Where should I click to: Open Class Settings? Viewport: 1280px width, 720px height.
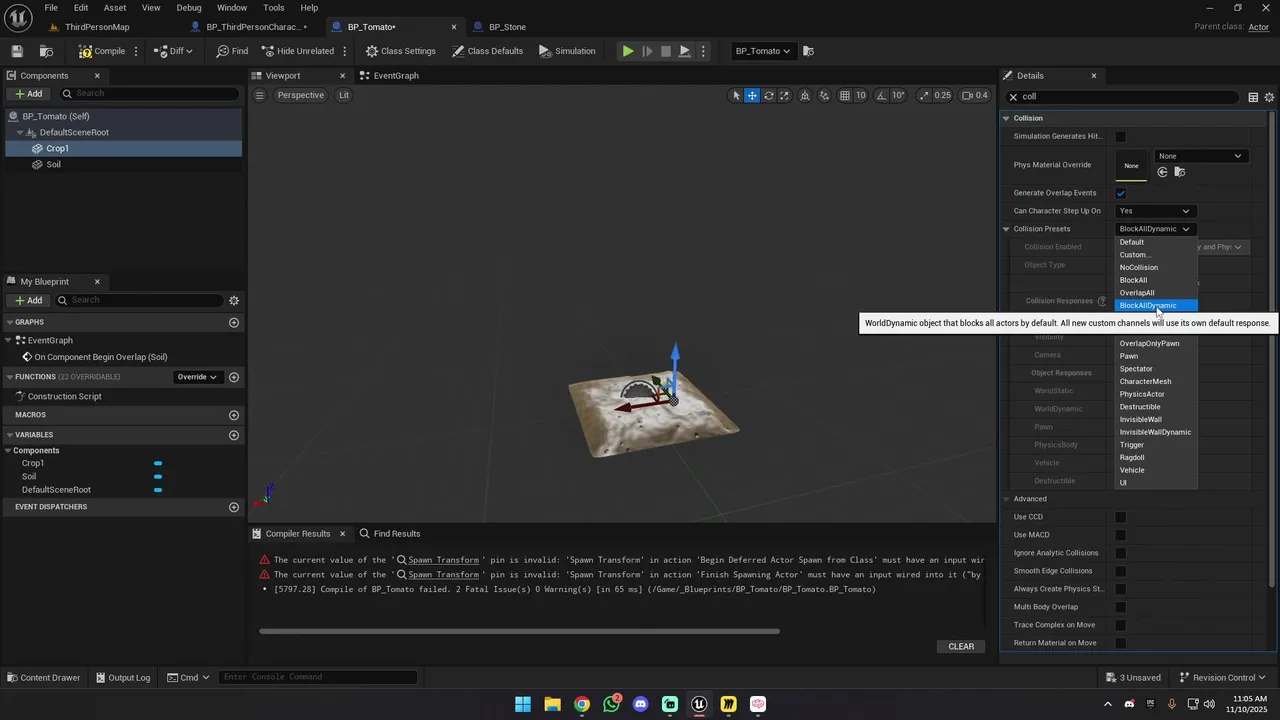[400, 51]
